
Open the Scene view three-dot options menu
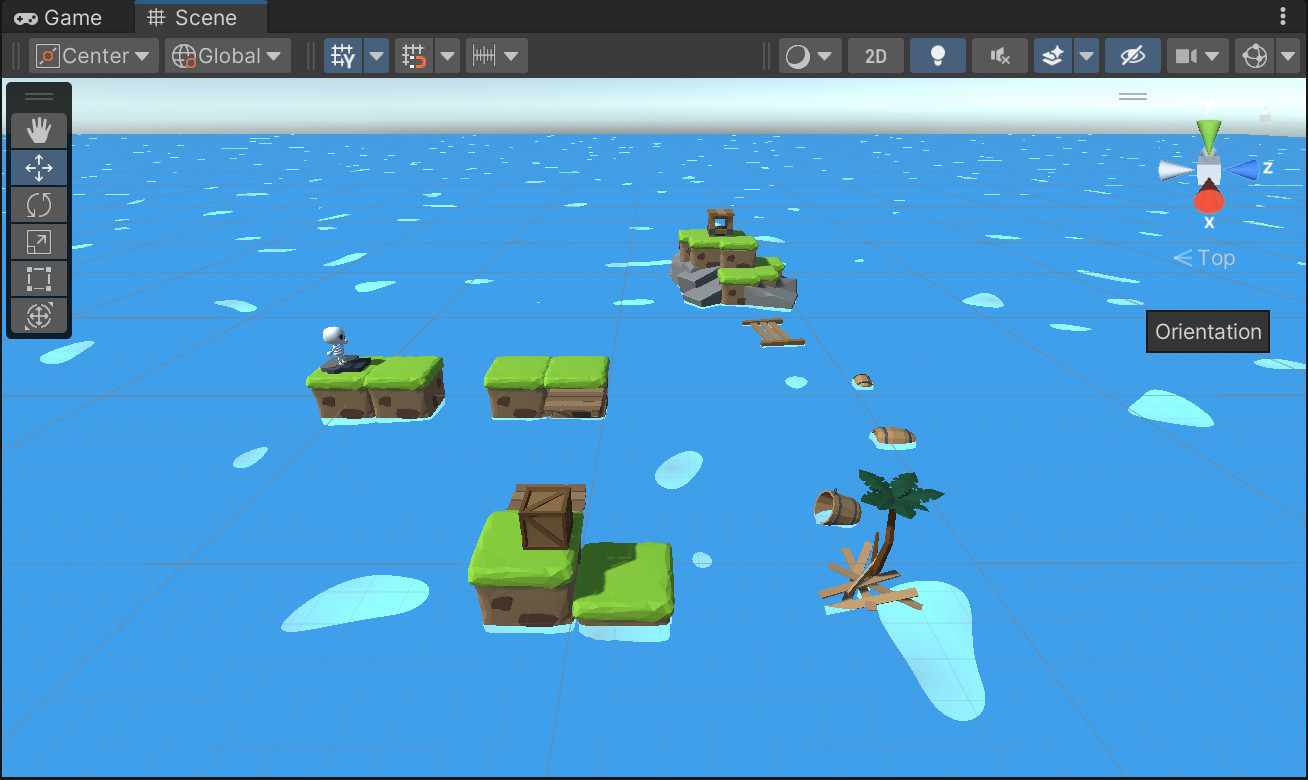coord(1283,17)
